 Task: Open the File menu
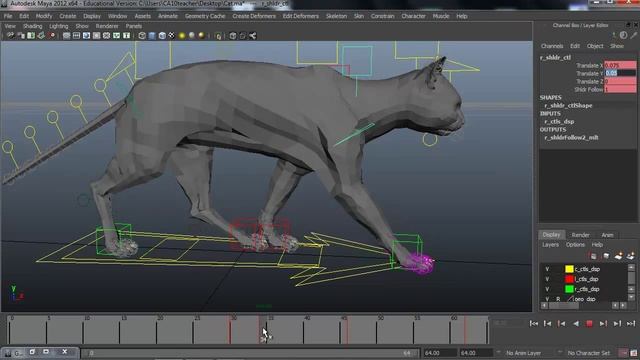coord(8,16)
